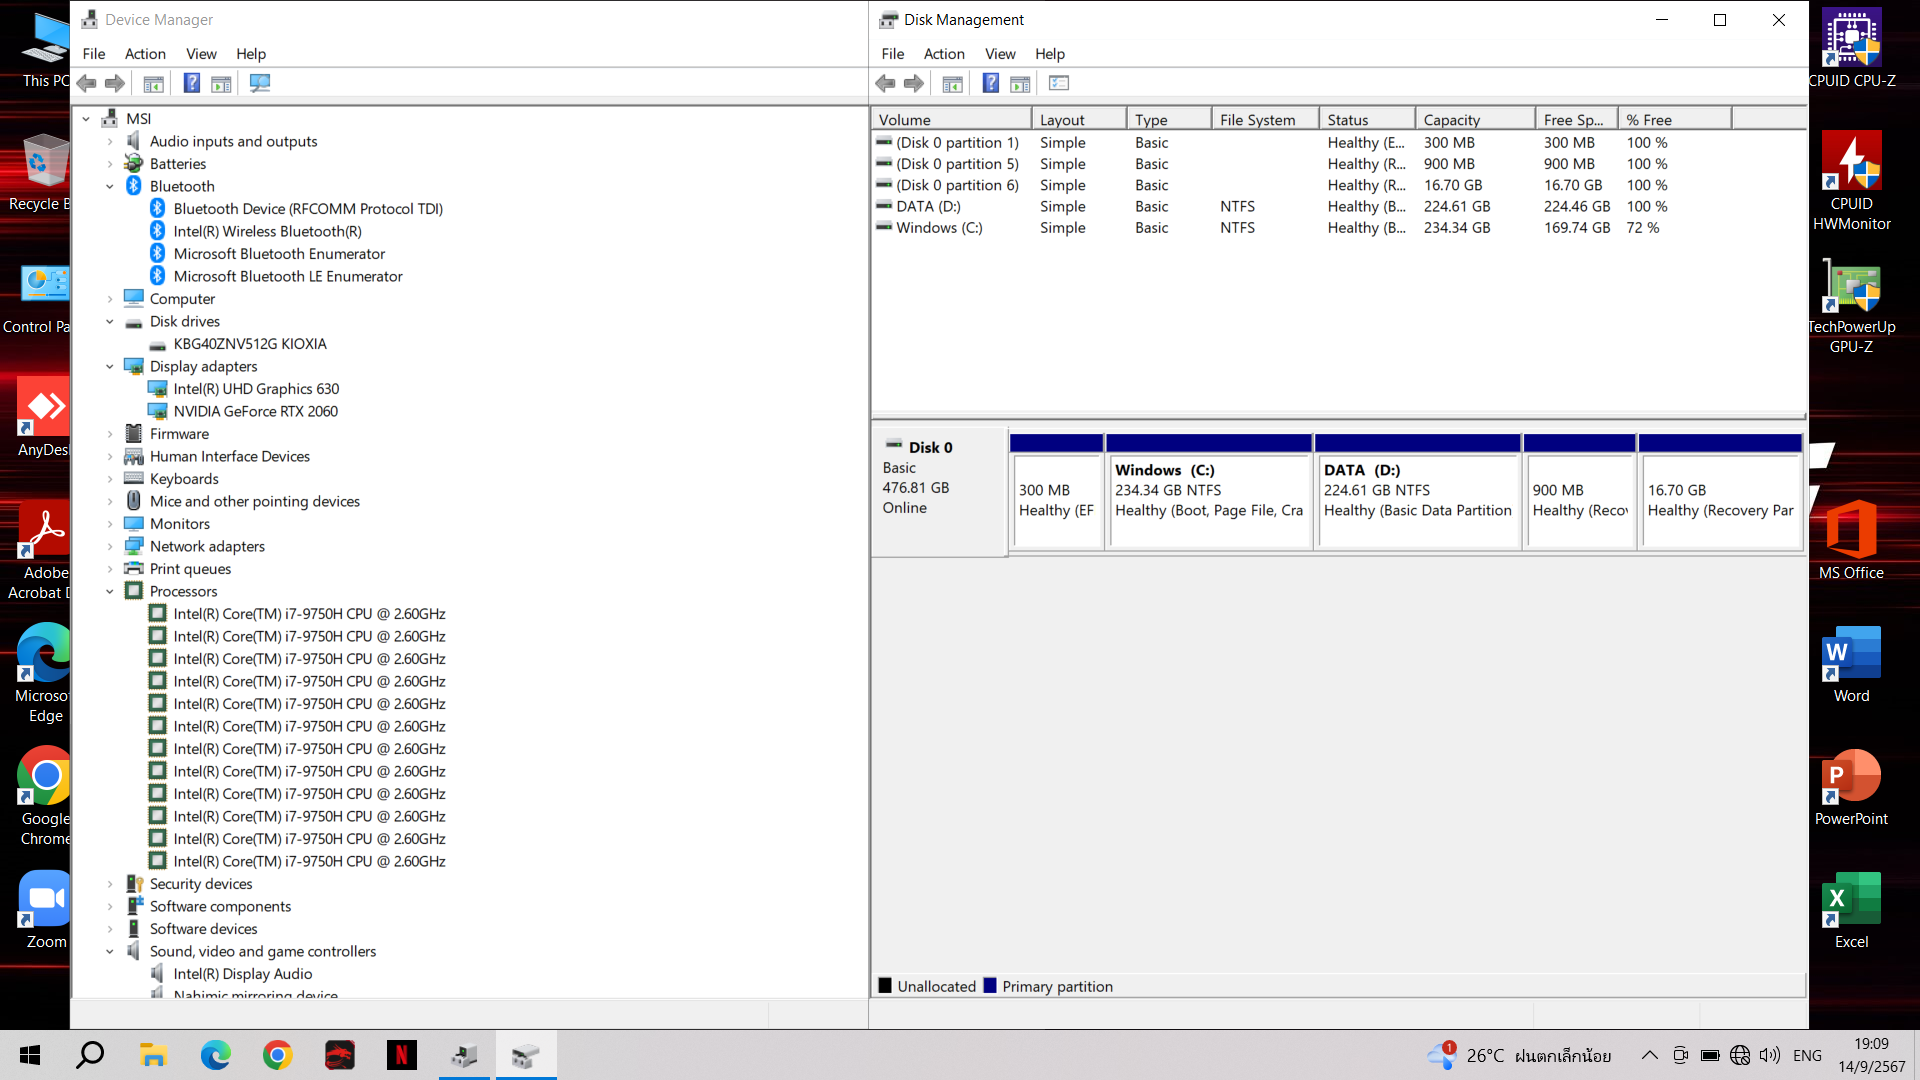This screenshot has height=1080, width=1920.
Task: Click Help icon in Device Manager toolbar
Action: [x=191, y=84]
